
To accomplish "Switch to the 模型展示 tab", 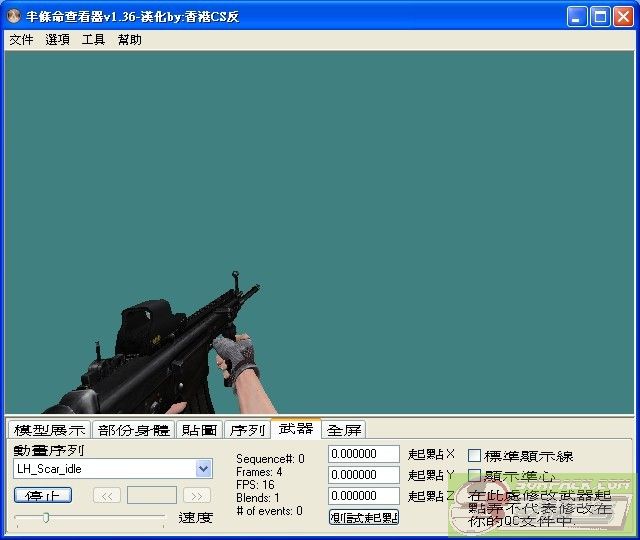I will pos(49,430).
